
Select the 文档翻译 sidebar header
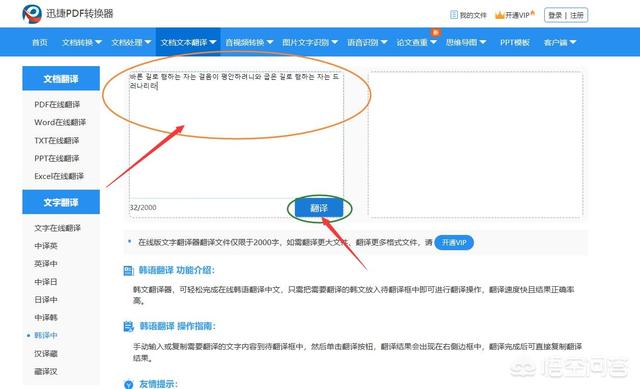coord(61,78)
